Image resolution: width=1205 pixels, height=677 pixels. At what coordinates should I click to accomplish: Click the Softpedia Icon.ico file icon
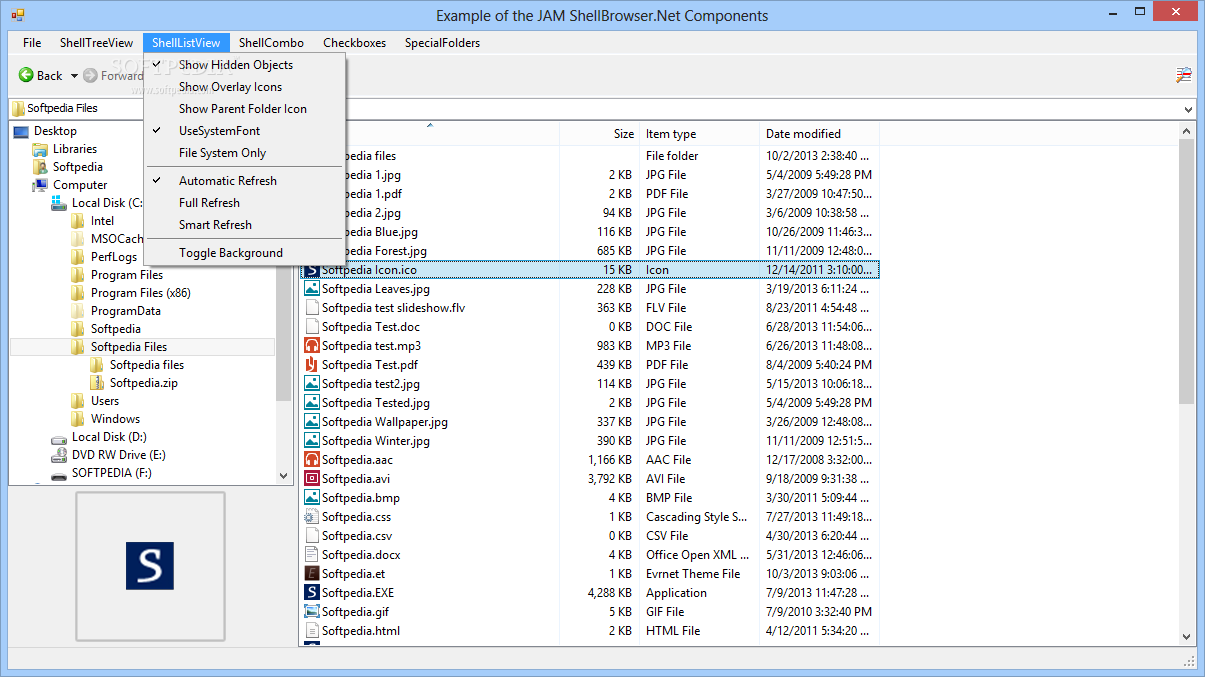[x=312, y=270]
